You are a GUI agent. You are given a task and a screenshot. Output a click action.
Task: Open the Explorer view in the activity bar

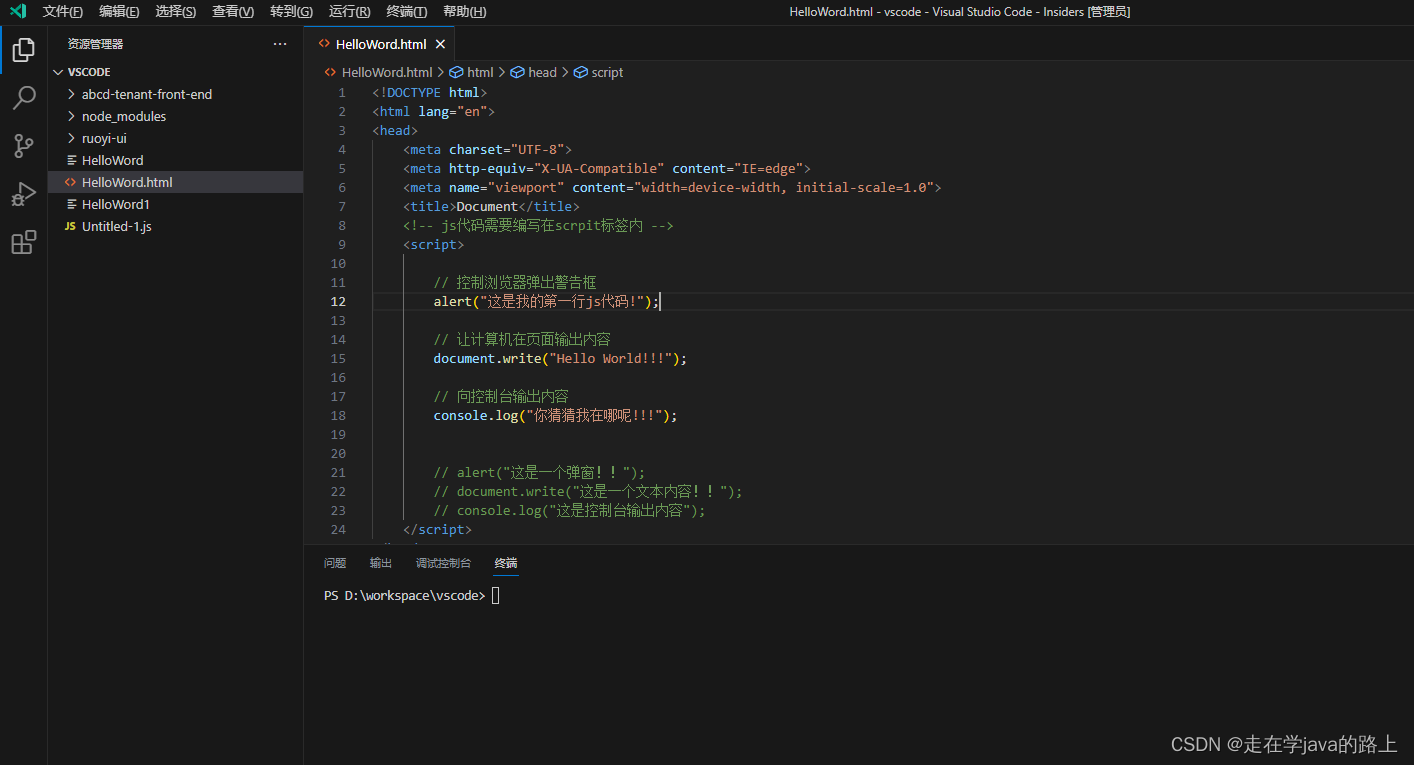(x=23, y=49)
